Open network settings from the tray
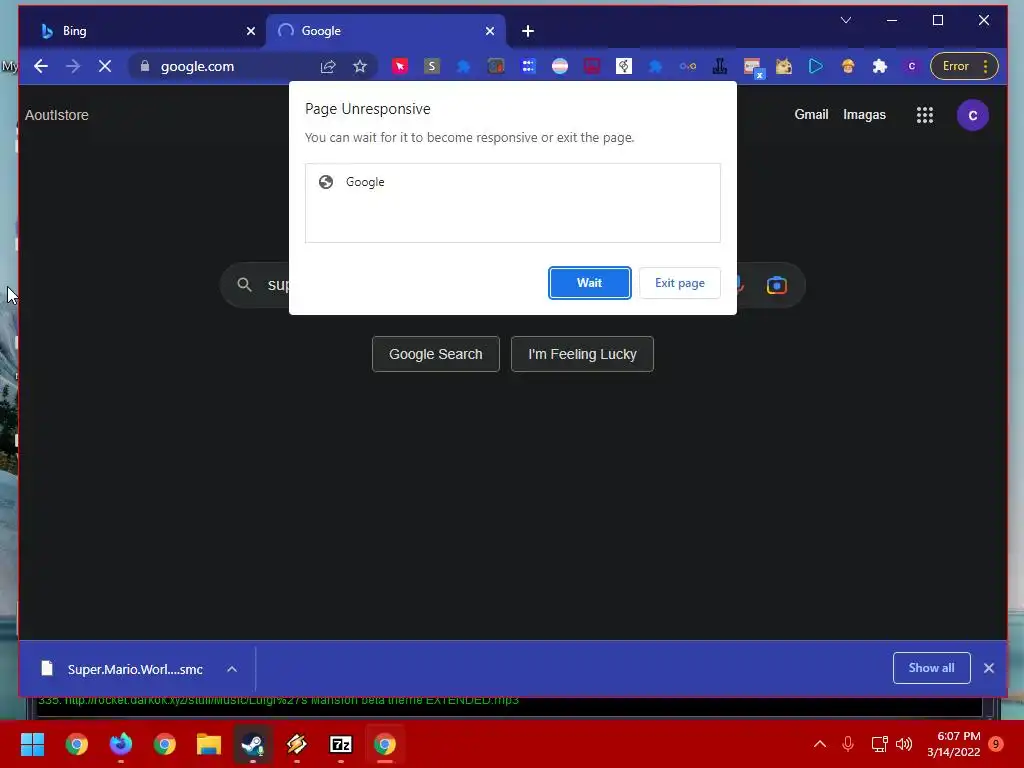1024x768 pixels. [x=879, y=744]
